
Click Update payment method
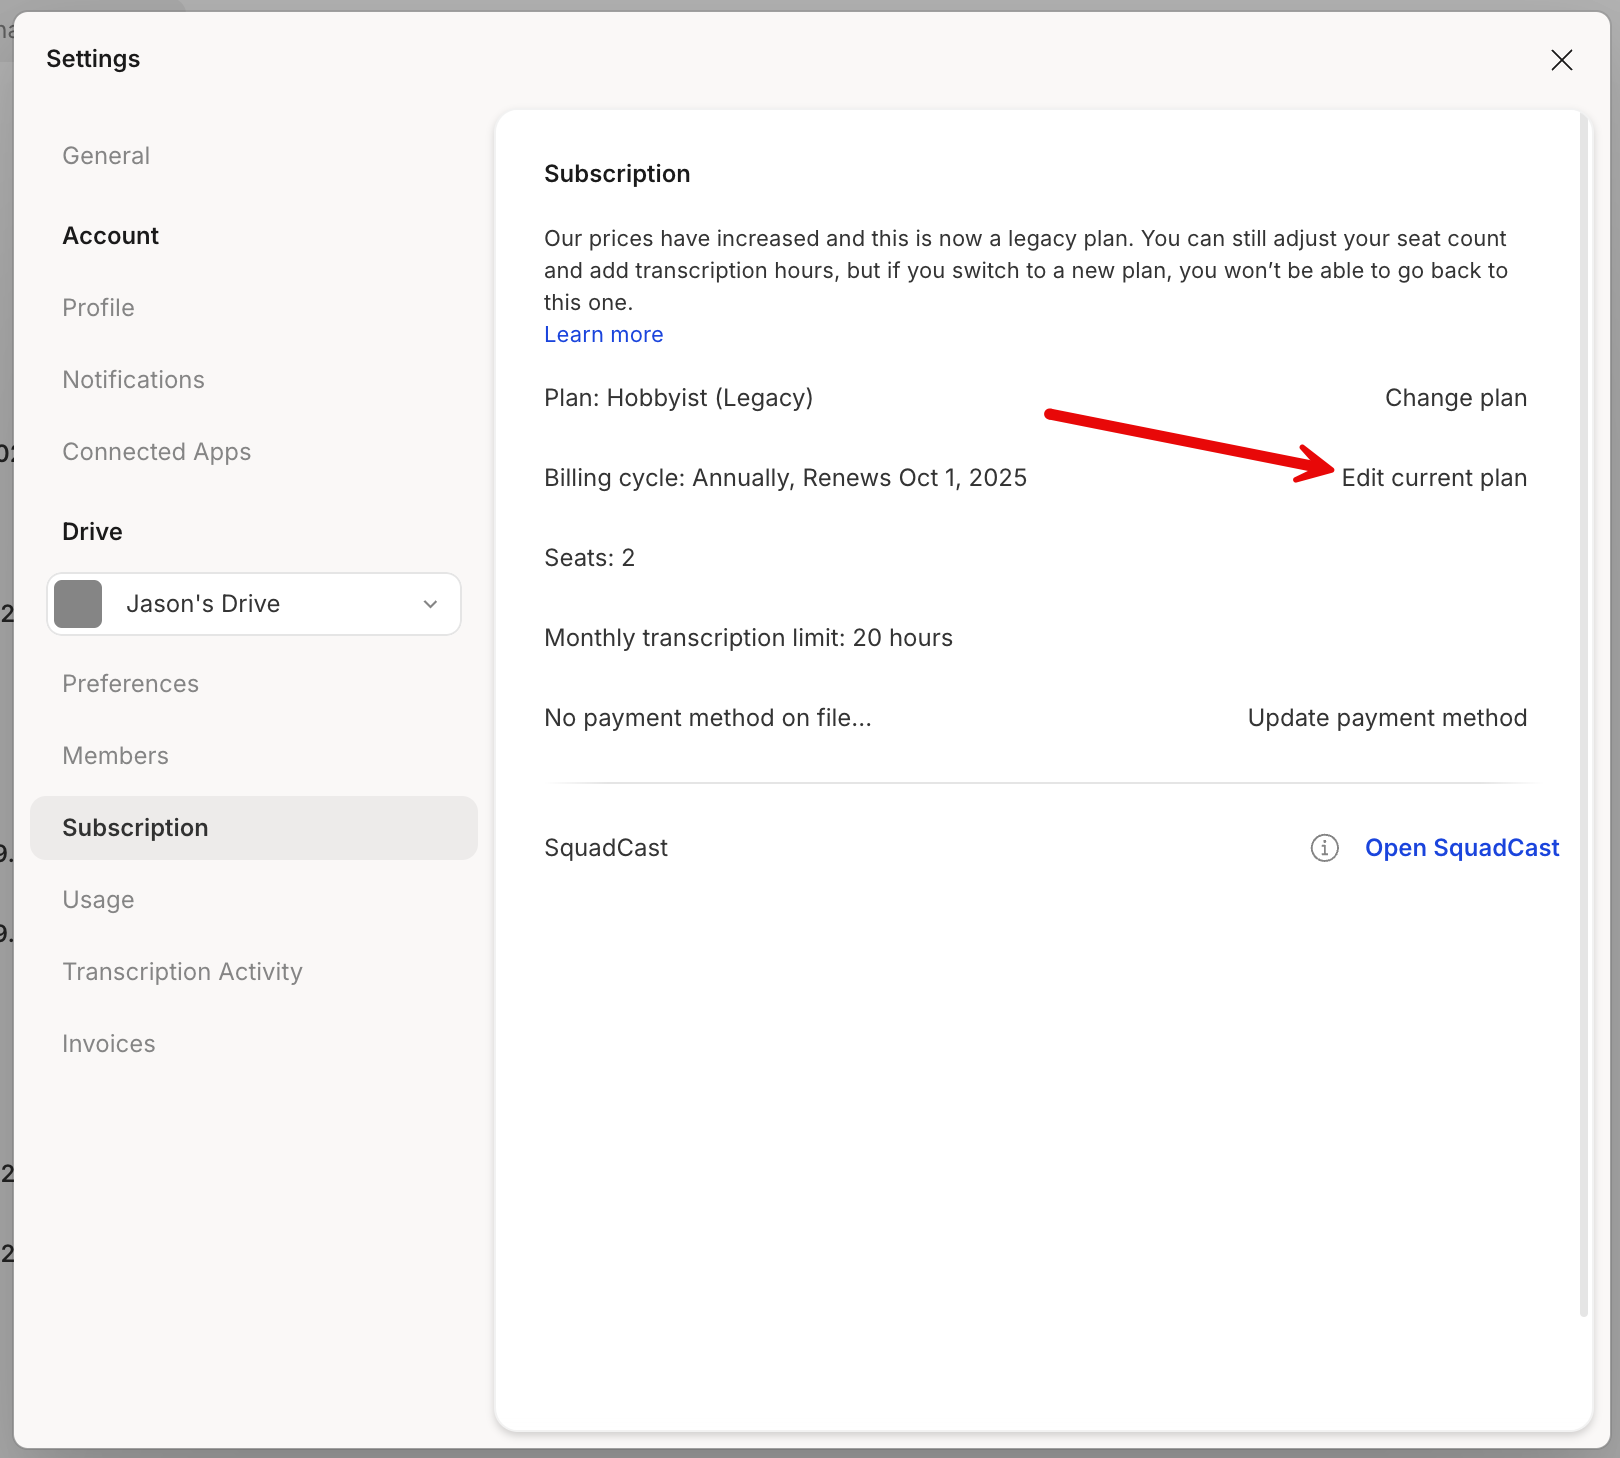(1387, 717)
